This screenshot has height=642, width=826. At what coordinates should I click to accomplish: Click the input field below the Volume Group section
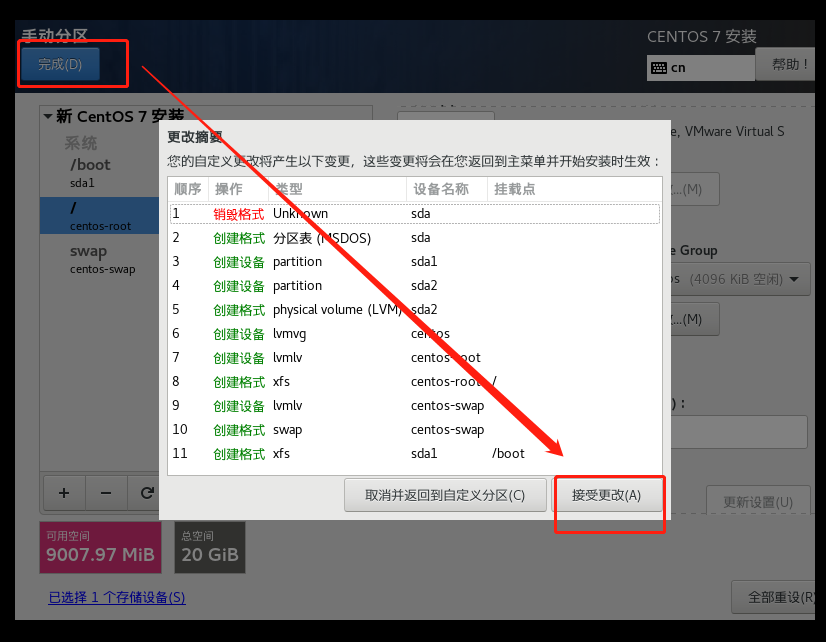point(739,432)
